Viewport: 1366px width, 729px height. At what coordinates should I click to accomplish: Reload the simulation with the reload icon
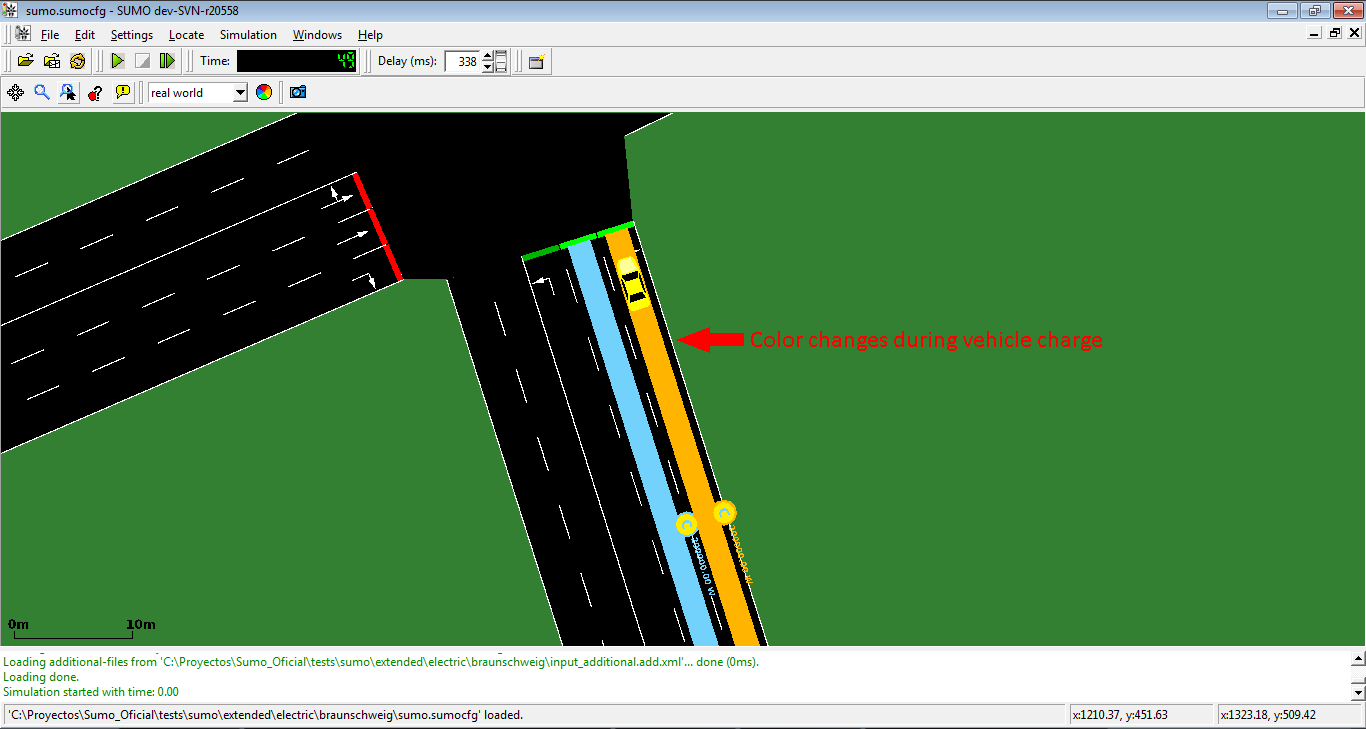tap(78, 61)
